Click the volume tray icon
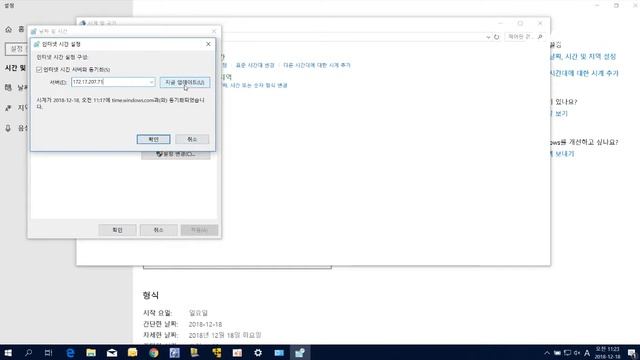 [577, 353]
